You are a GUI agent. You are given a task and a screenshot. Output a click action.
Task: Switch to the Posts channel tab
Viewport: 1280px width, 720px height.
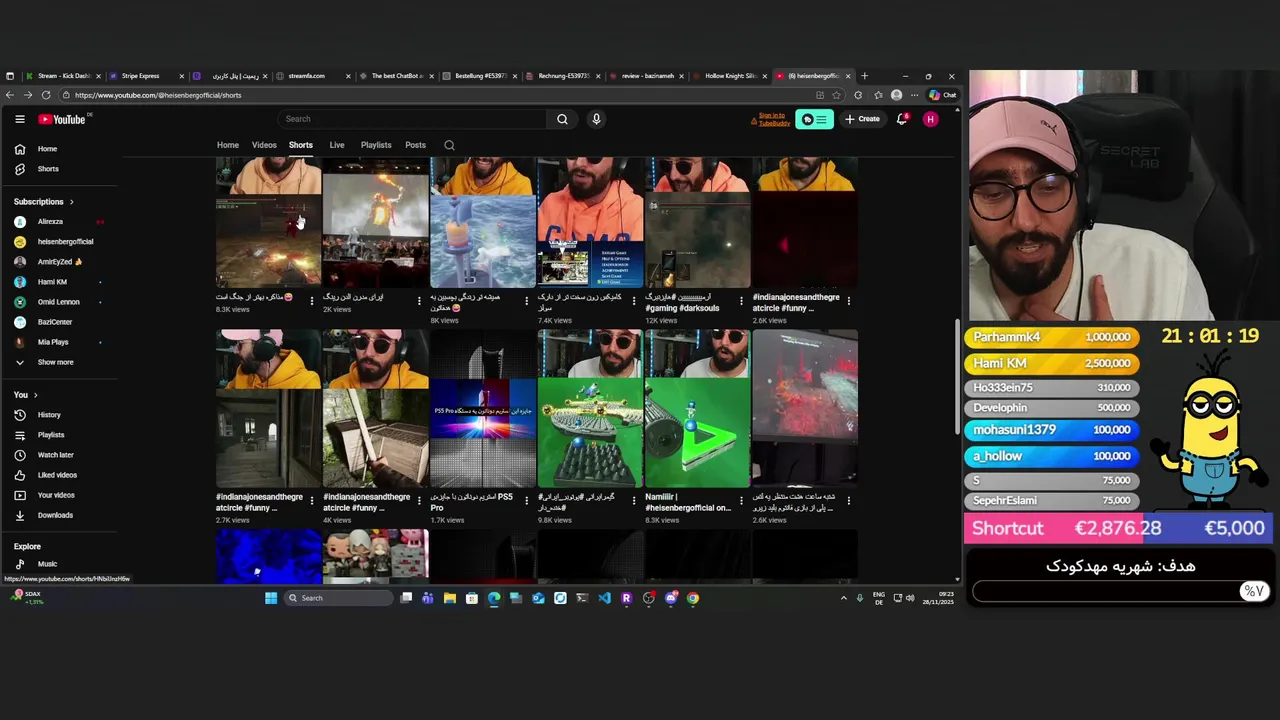[x=415, y=145]
